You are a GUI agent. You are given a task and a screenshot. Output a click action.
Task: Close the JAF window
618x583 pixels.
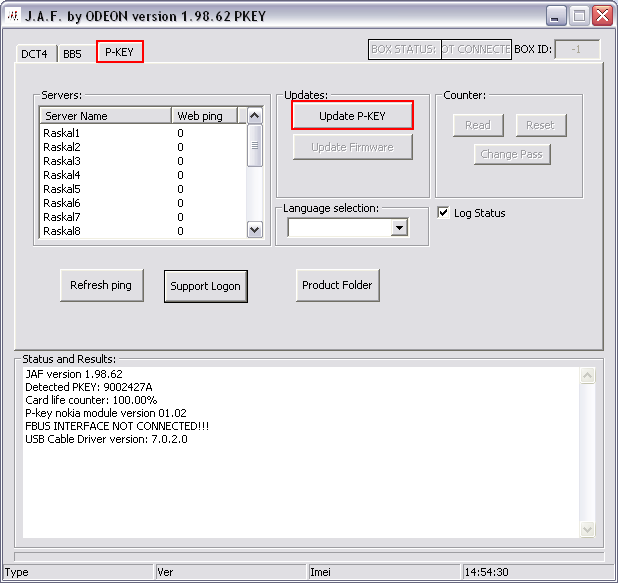coord(603,16)
